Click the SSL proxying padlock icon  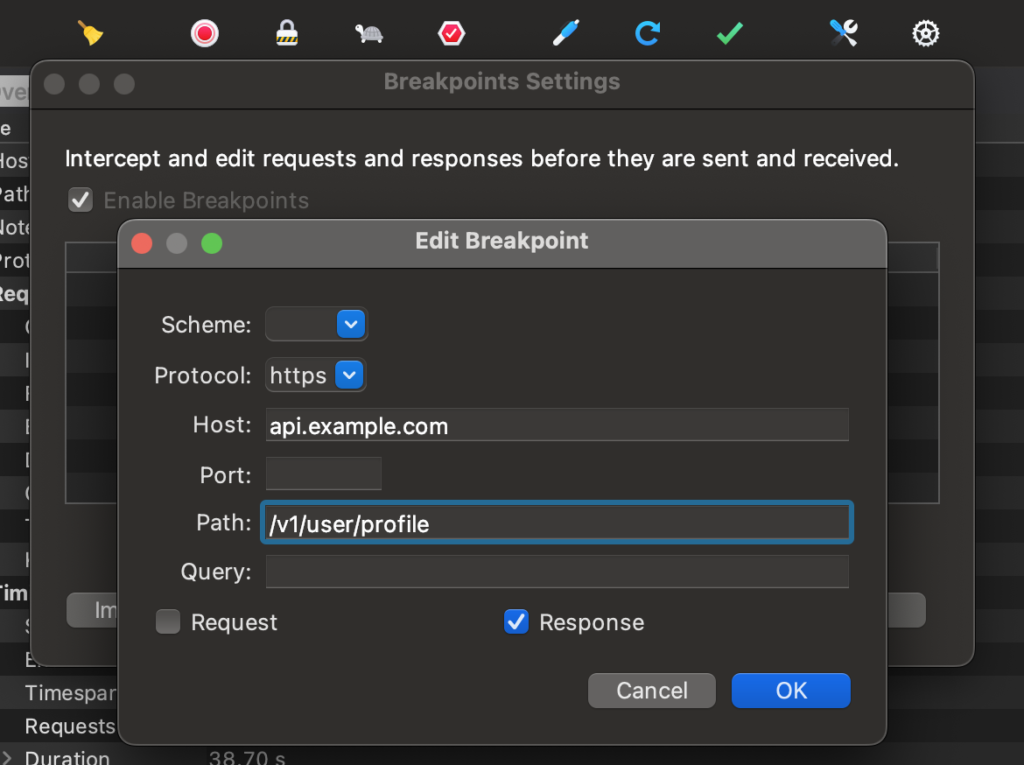(288, 33)
